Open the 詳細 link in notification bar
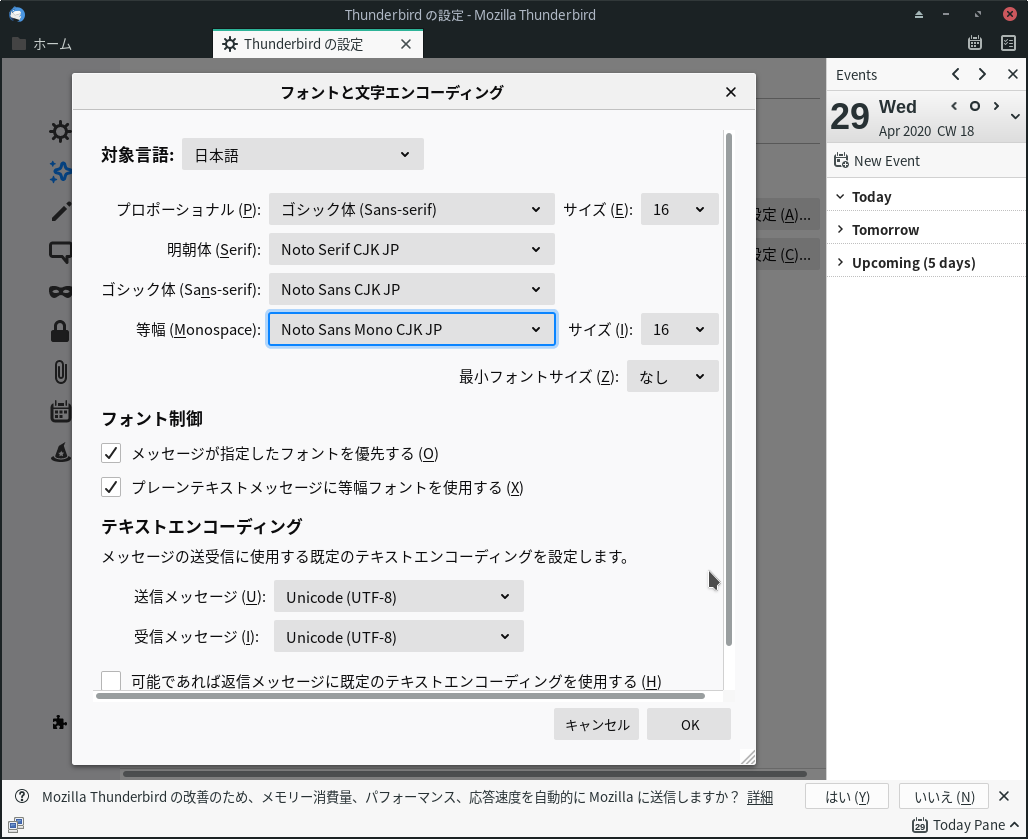The image size is (1028, 839). (x=760, y=797)
